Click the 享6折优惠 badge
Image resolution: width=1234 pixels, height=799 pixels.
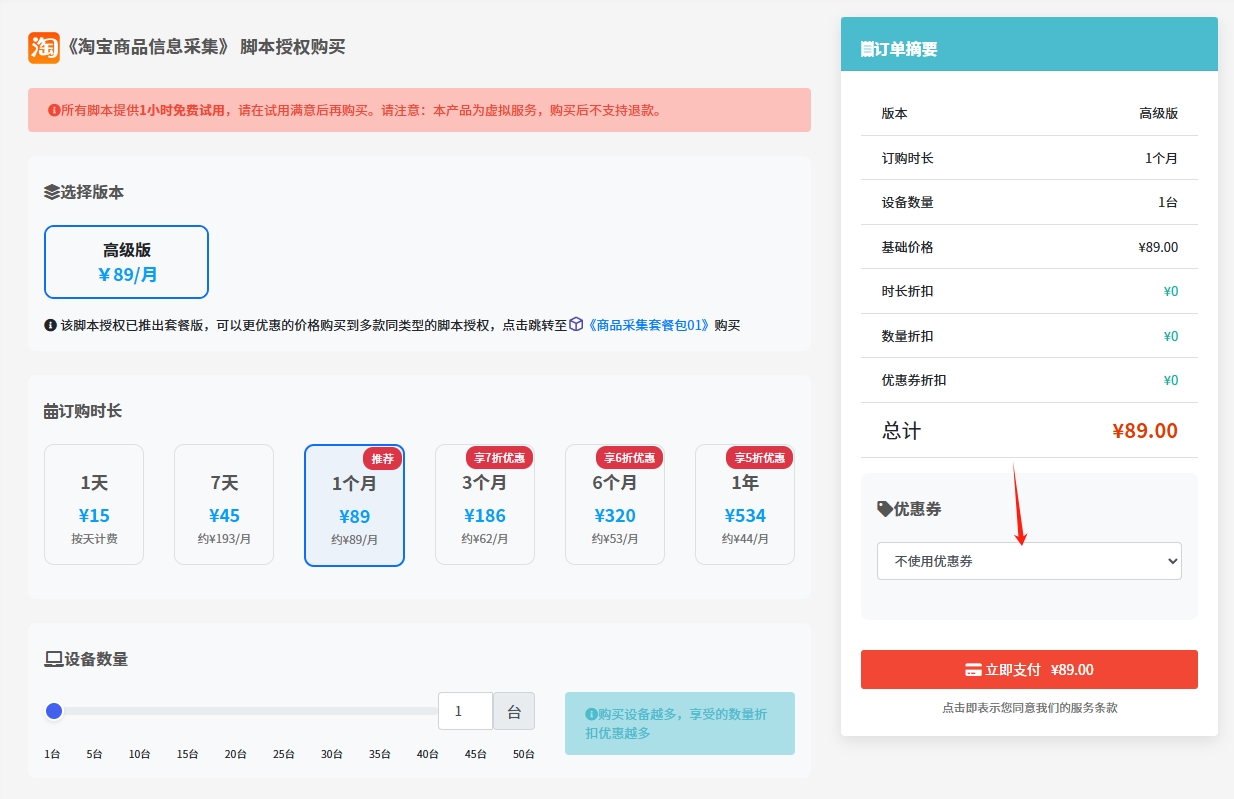click(x=629, y=458)
